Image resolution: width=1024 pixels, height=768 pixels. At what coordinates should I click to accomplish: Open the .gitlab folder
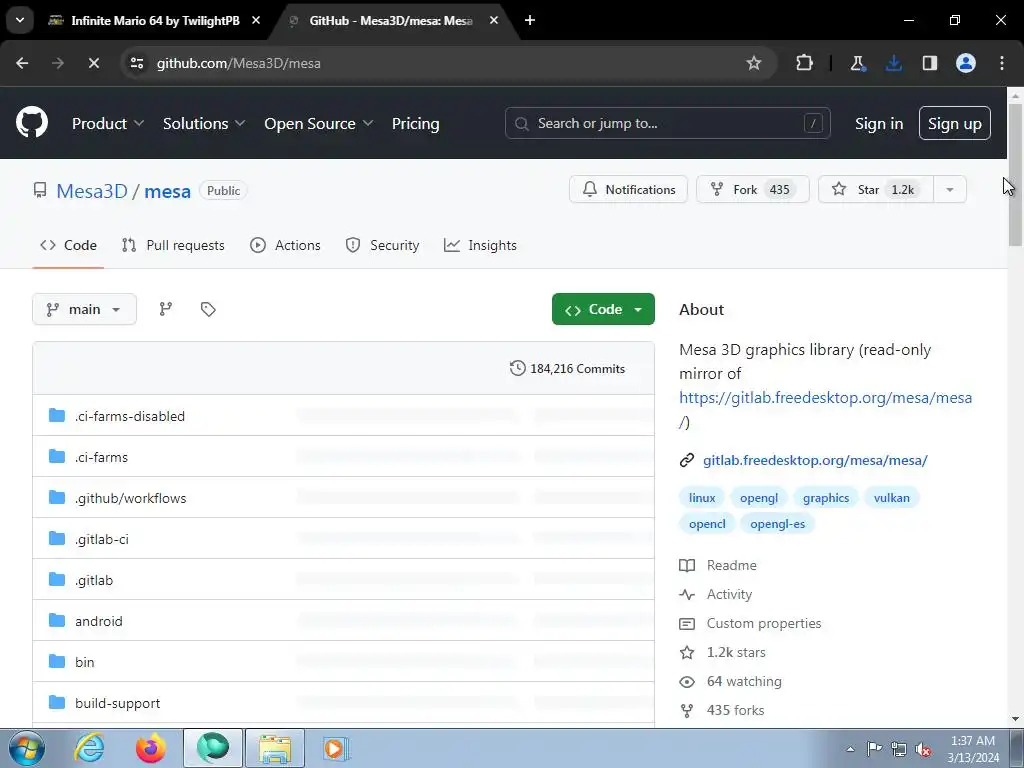tap(94, 581)
